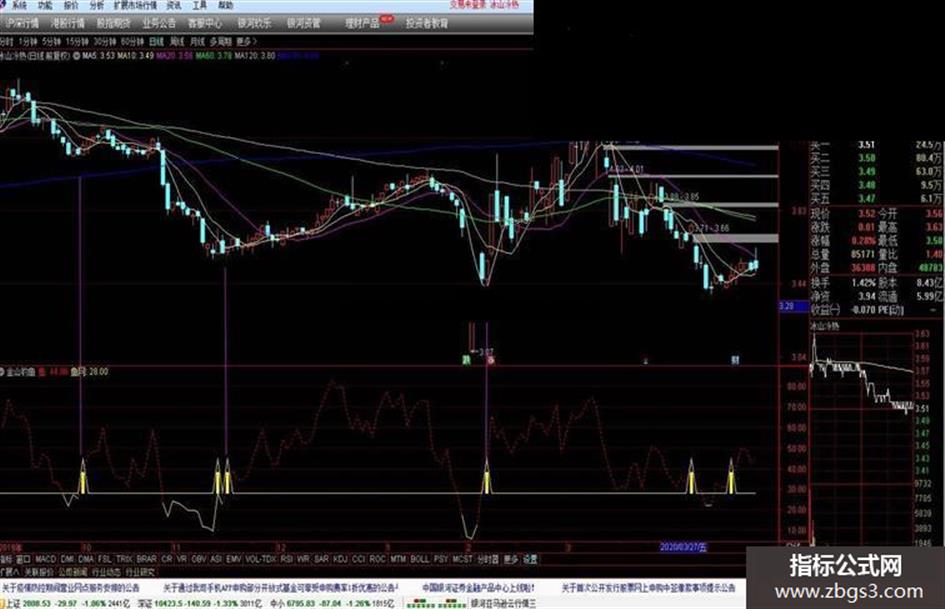Select 月线 monthly chart period

coord(197,42)
